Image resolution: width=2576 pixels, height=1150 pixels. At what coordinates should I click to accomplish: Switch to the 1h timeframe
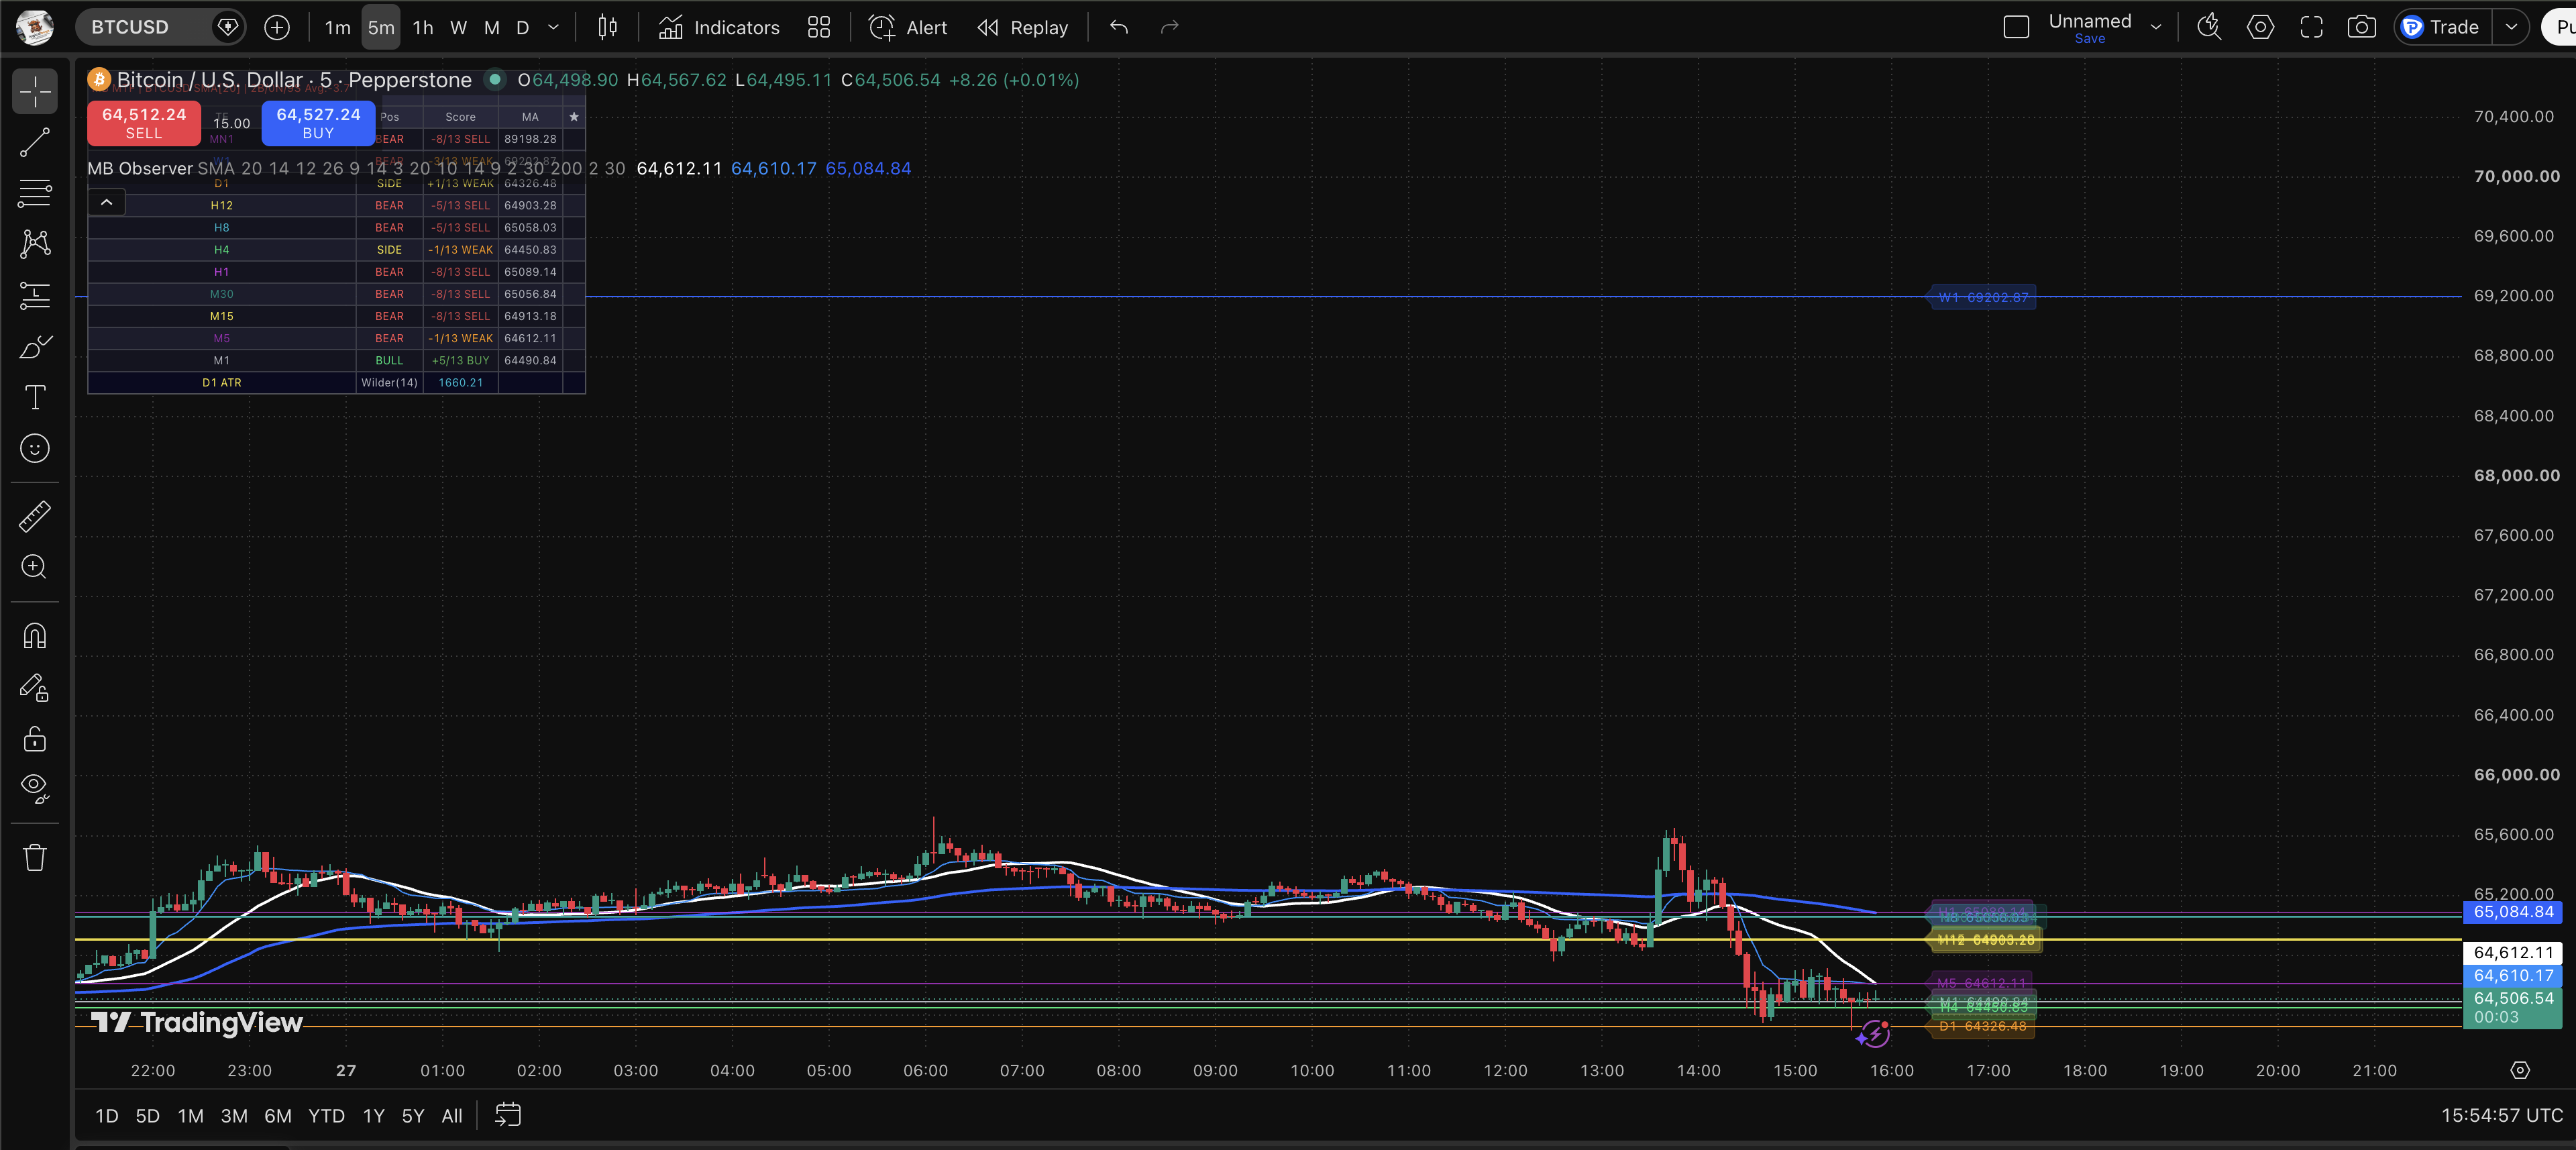tap(423, 27)
